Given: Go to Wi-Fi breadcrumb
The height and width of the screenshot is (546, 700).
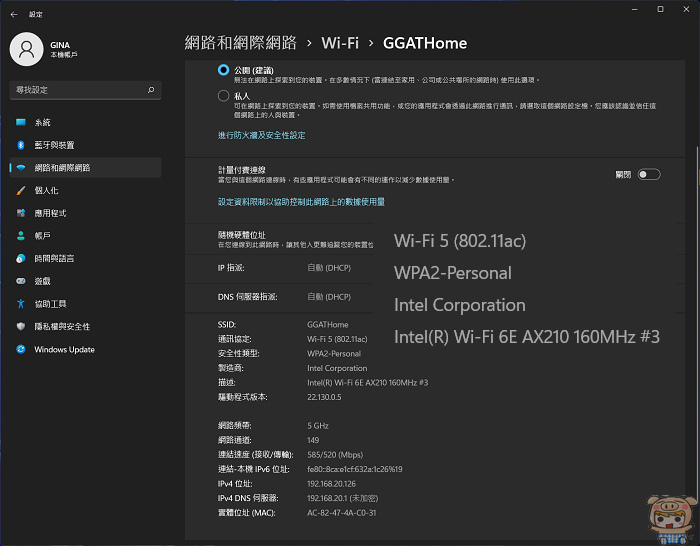Looking at the screenshot, I should click(x=340, y=43).
